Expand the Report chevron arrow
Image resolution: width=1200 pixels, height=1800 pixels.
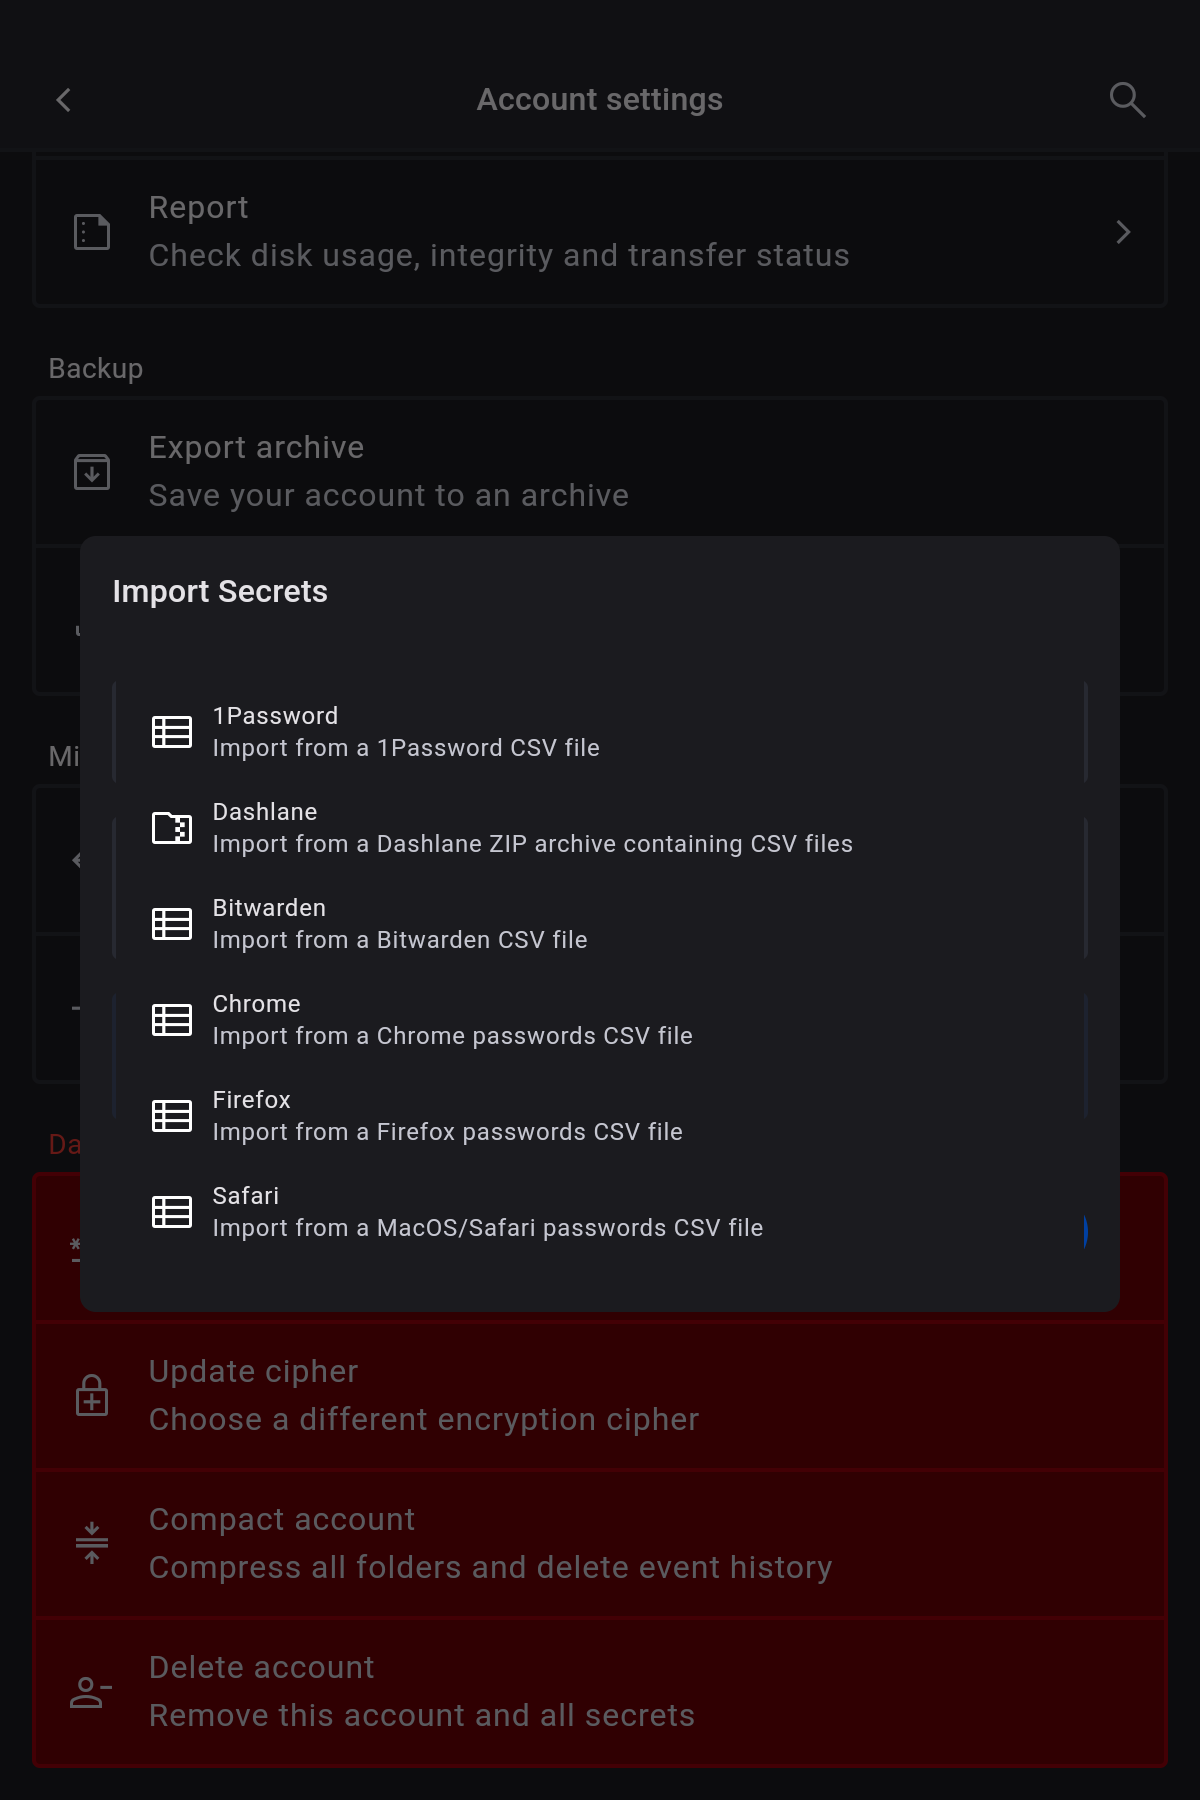click(x=1123, y=232)
